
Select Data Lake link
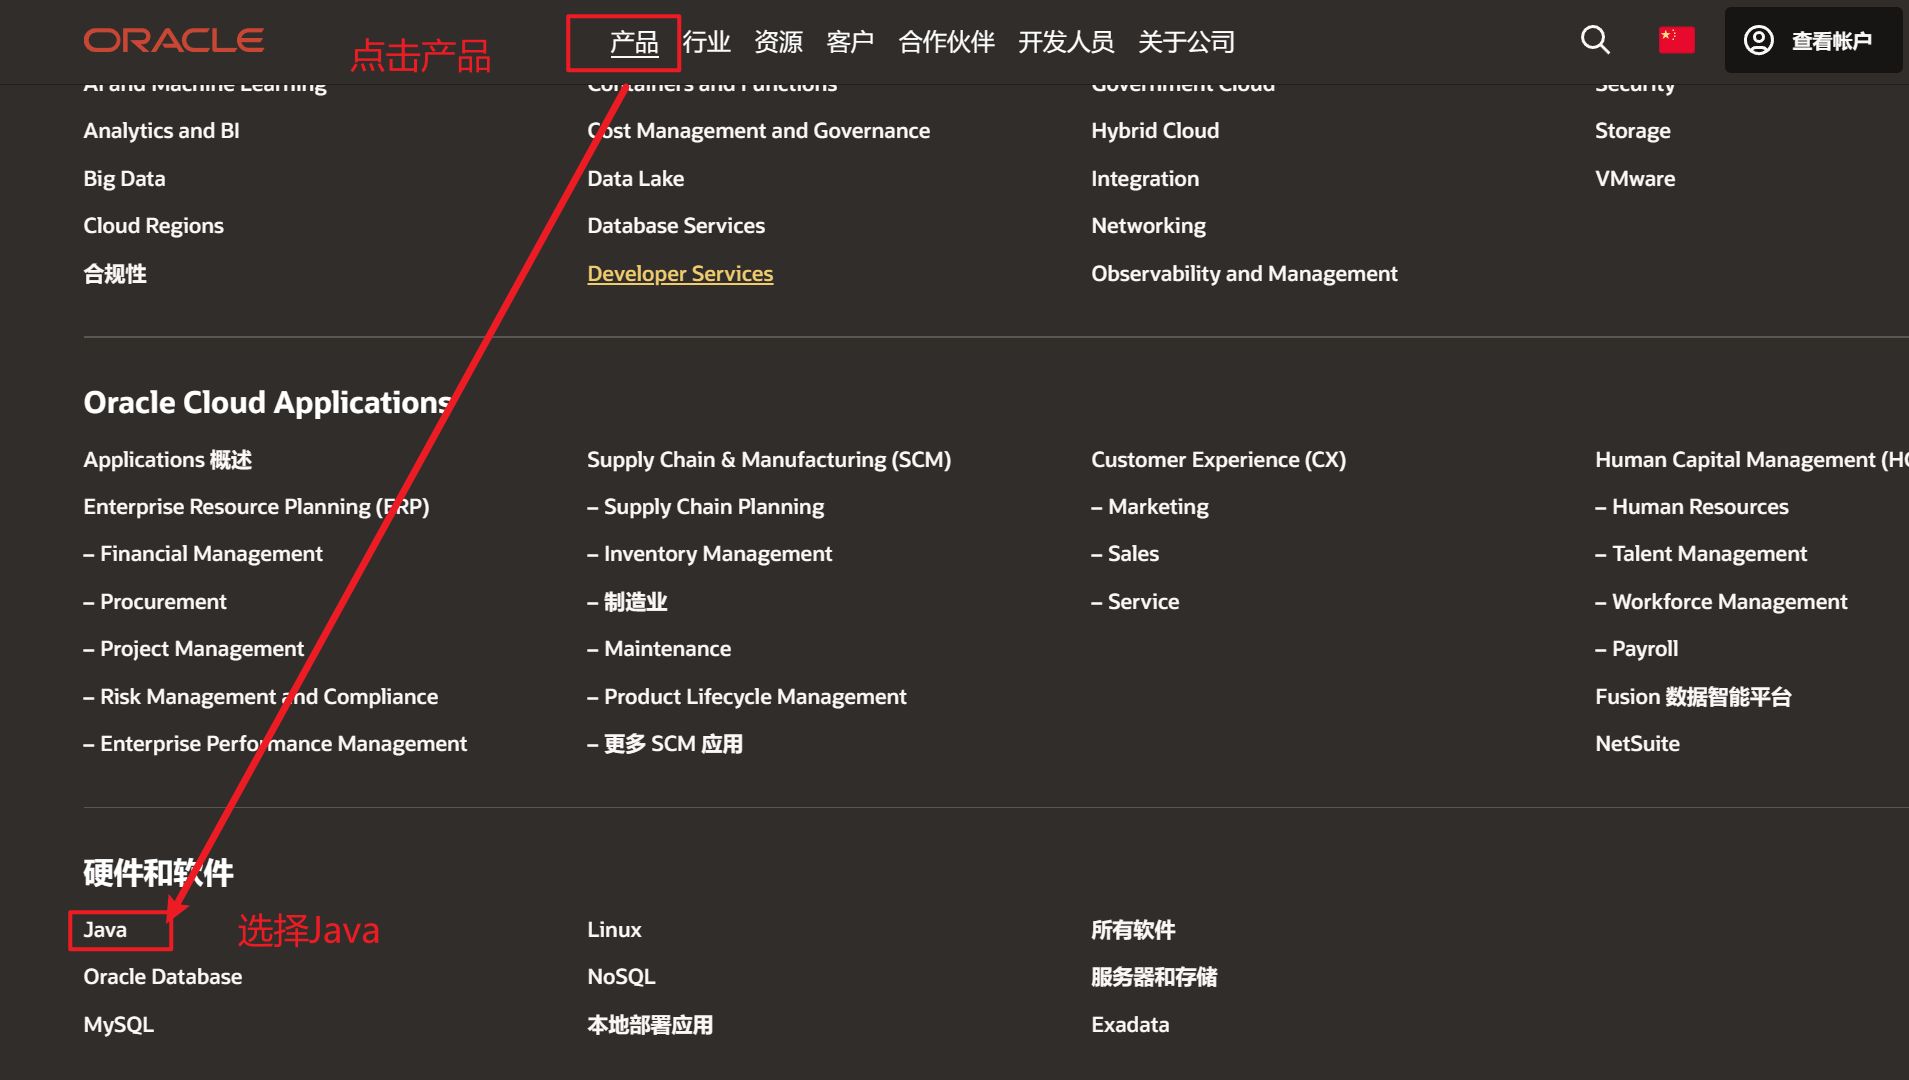(x=636, y=179)
